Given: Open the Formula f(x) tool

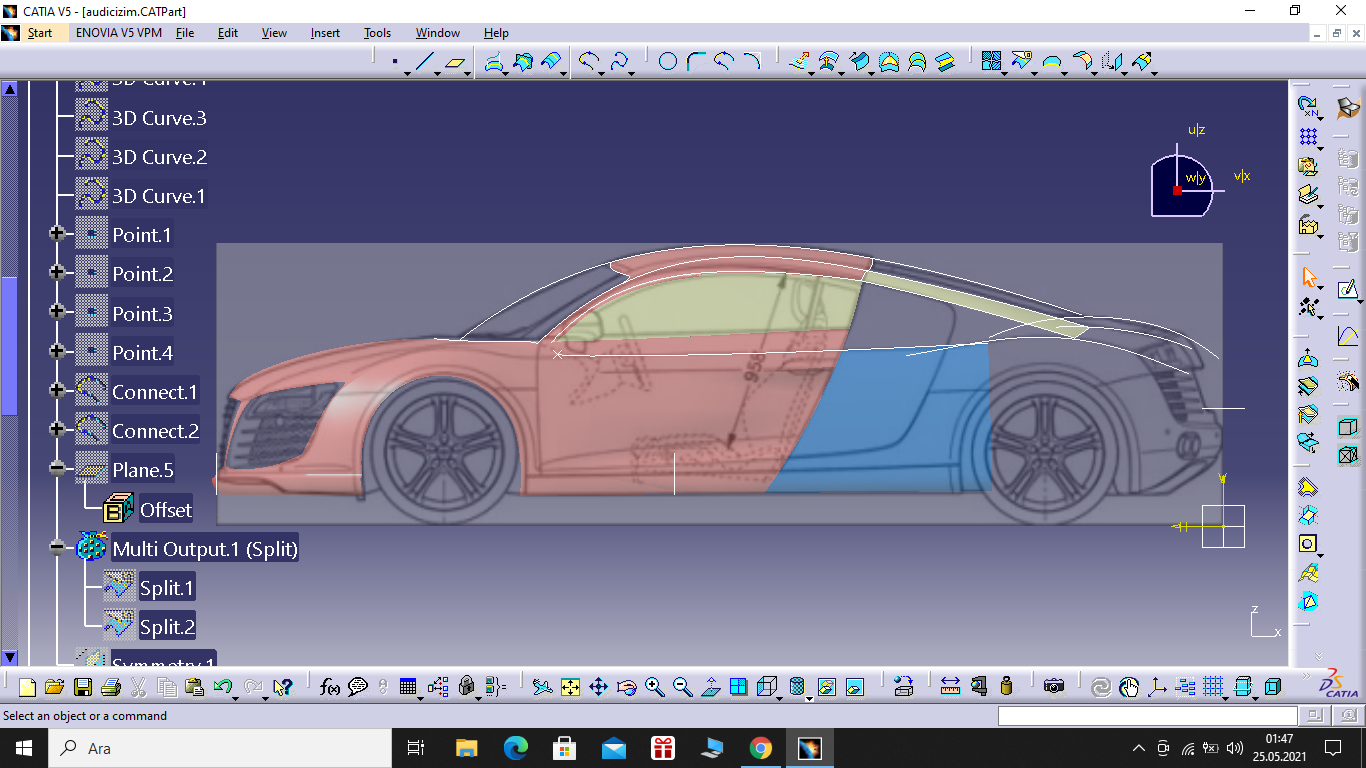Looking at the screenshot, I should pyautogui.click(x=329, y=687).
